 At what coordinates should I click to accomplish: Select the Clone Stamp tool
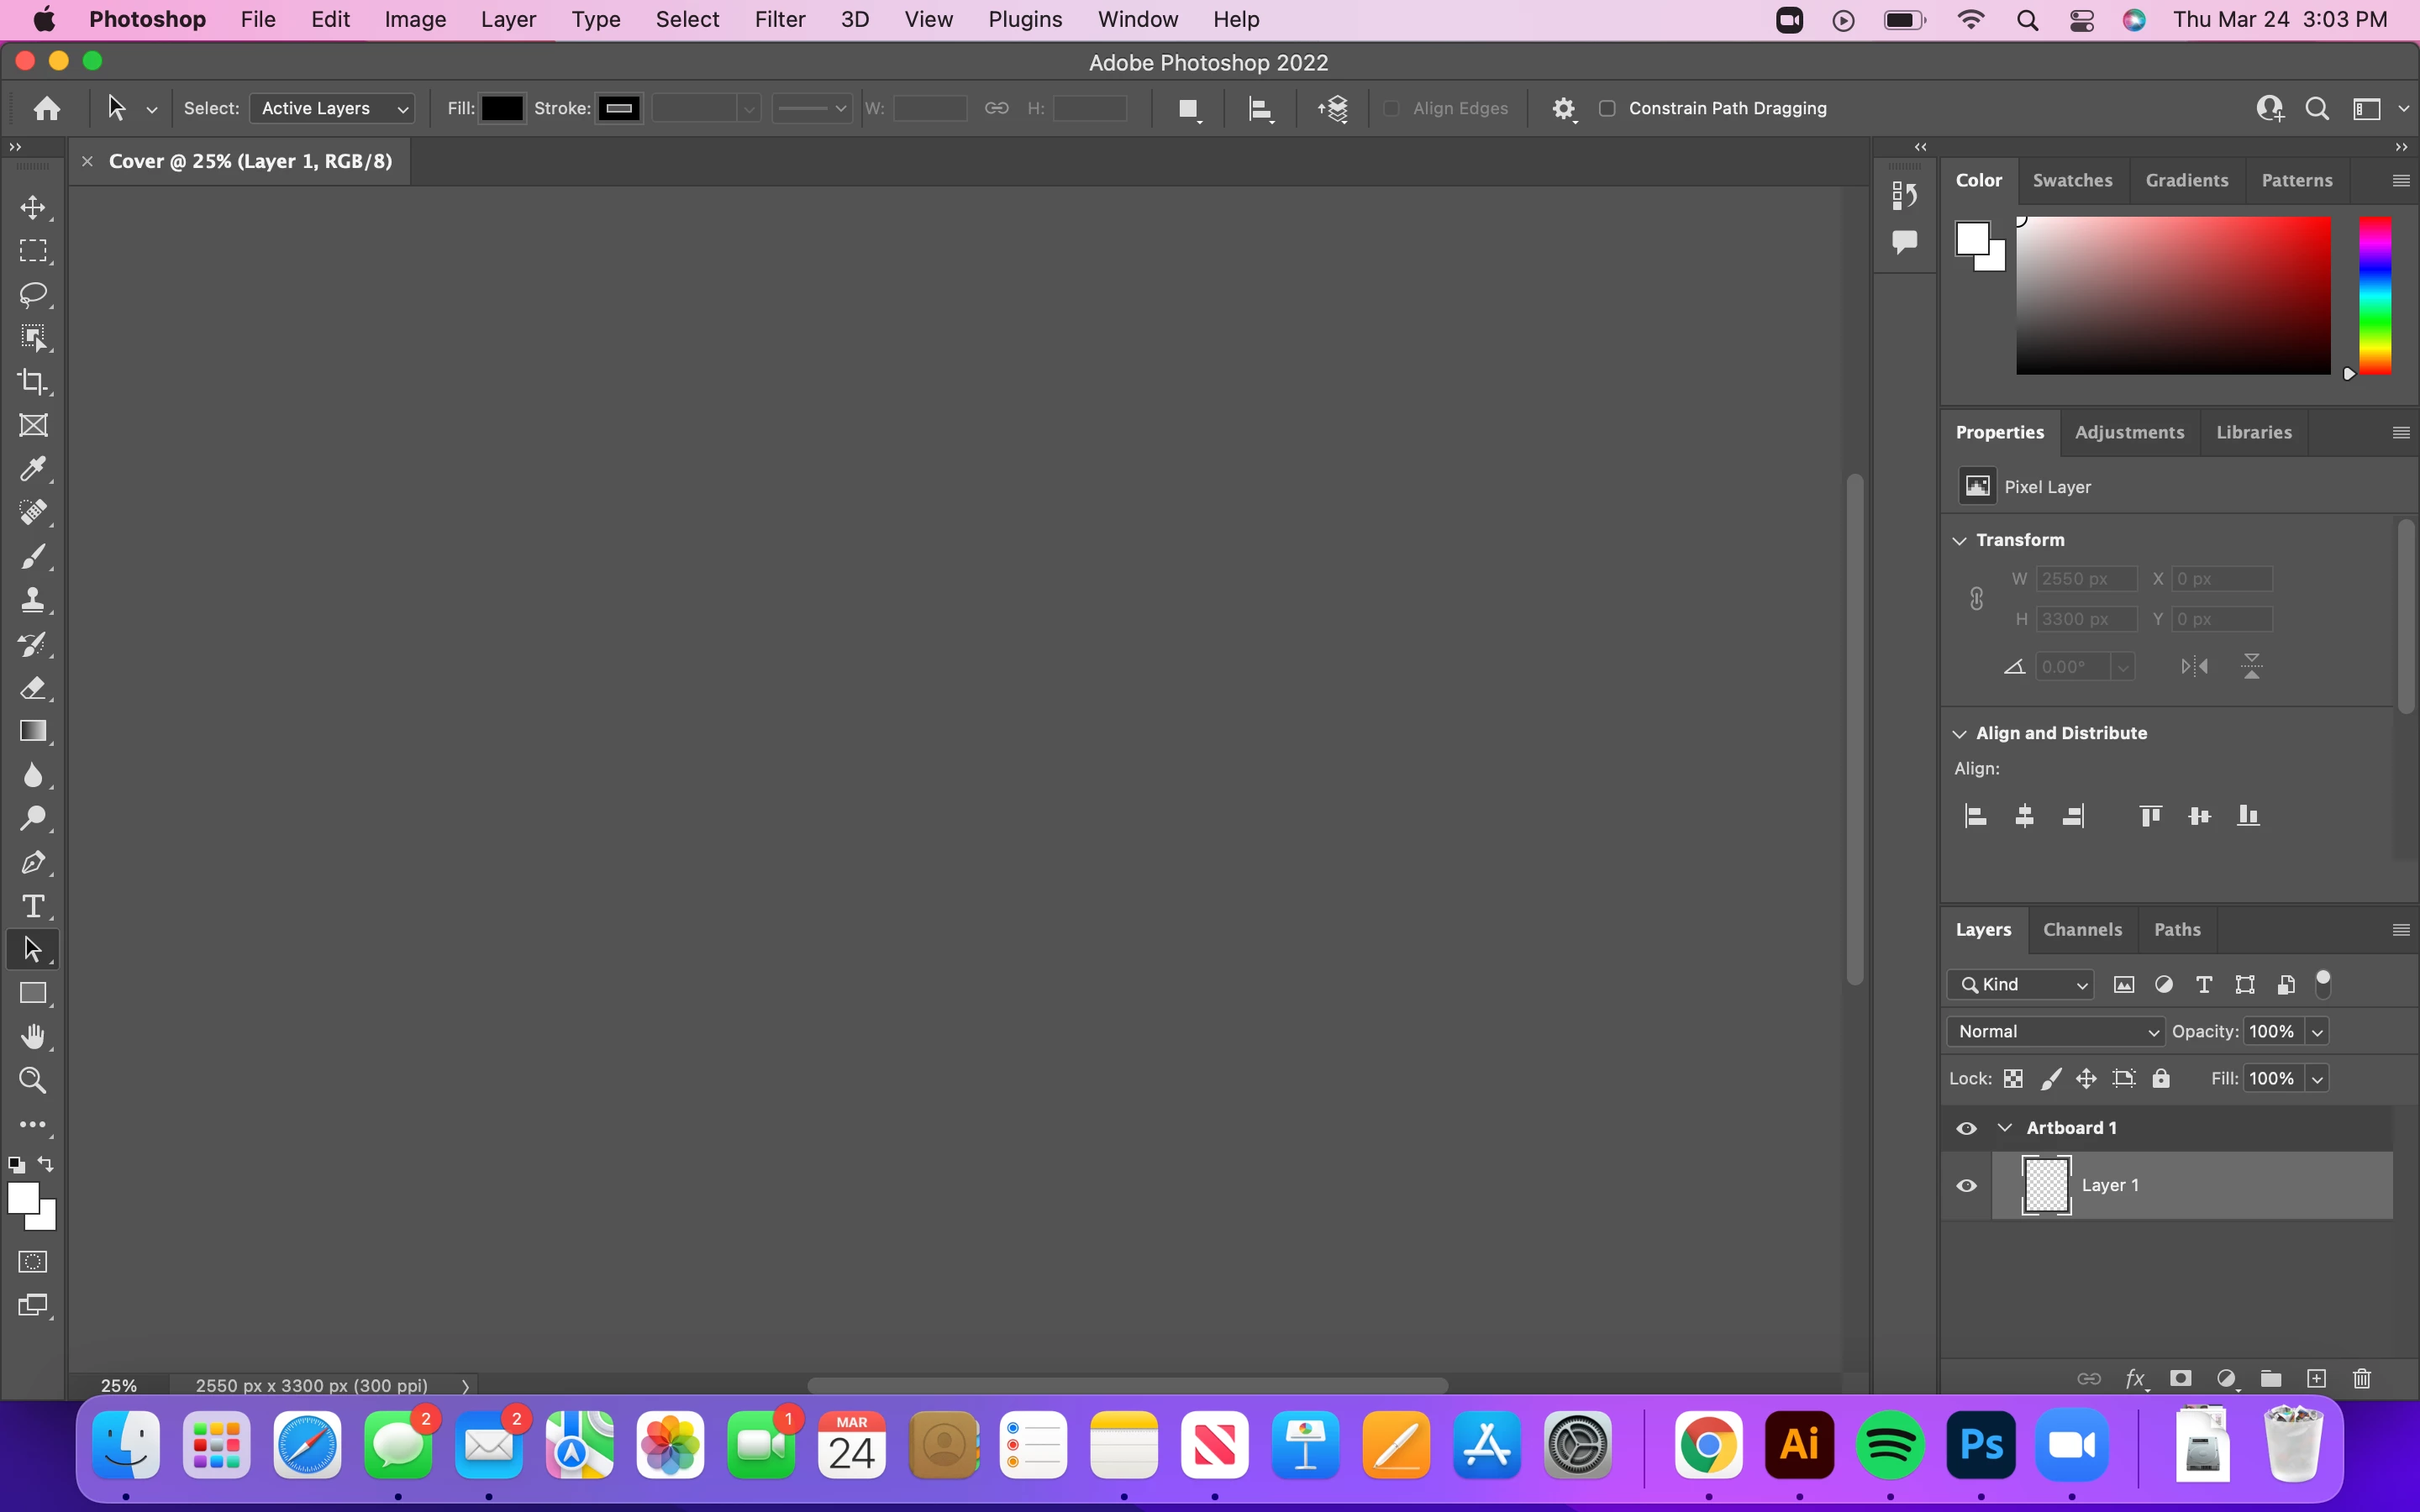[x=33, y=600]
